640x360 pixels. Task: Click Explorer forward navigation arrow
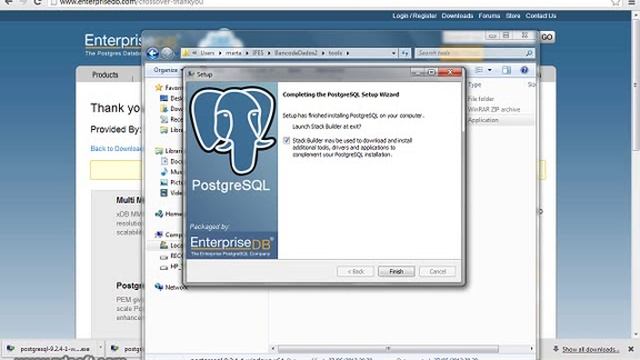(x=167, y=53)
